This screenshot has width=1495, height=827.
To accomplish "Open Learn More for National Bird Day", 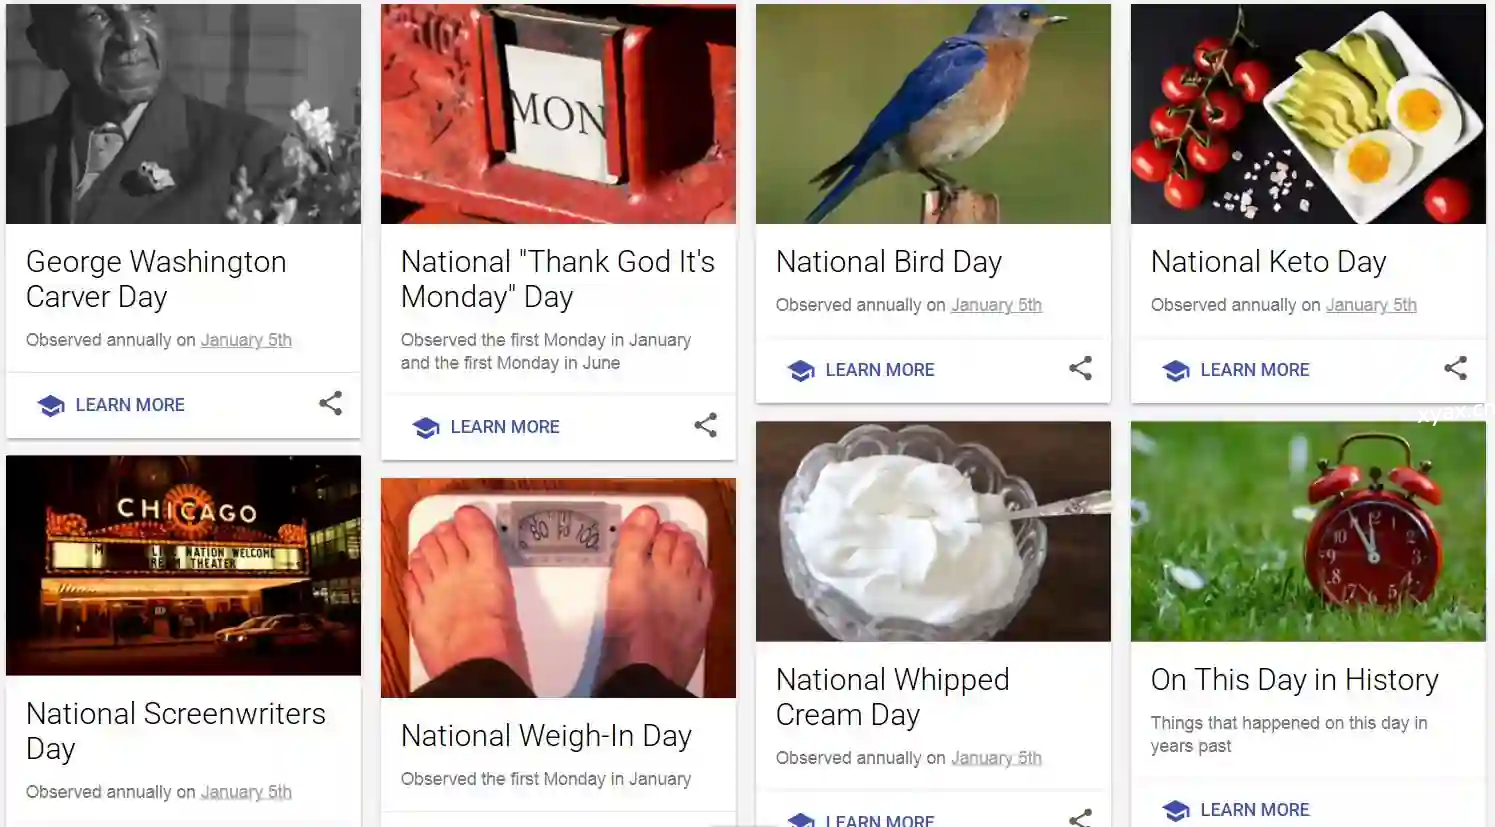I will click(x=879, y=370).
